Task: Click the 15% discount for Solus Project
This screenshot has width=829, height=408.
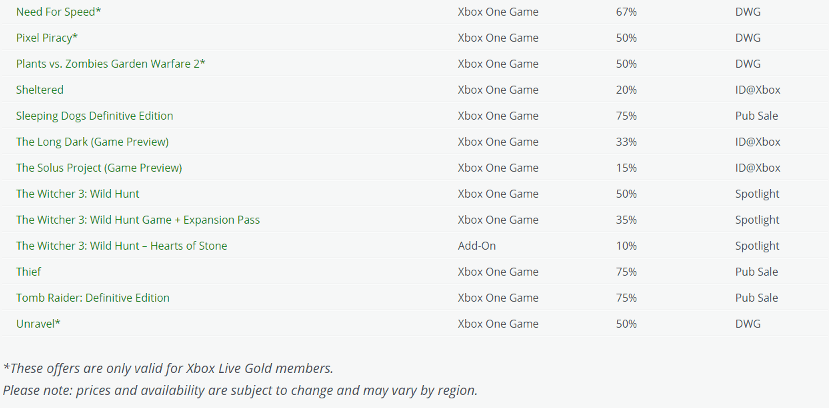Action: click(x=627, y=168)
